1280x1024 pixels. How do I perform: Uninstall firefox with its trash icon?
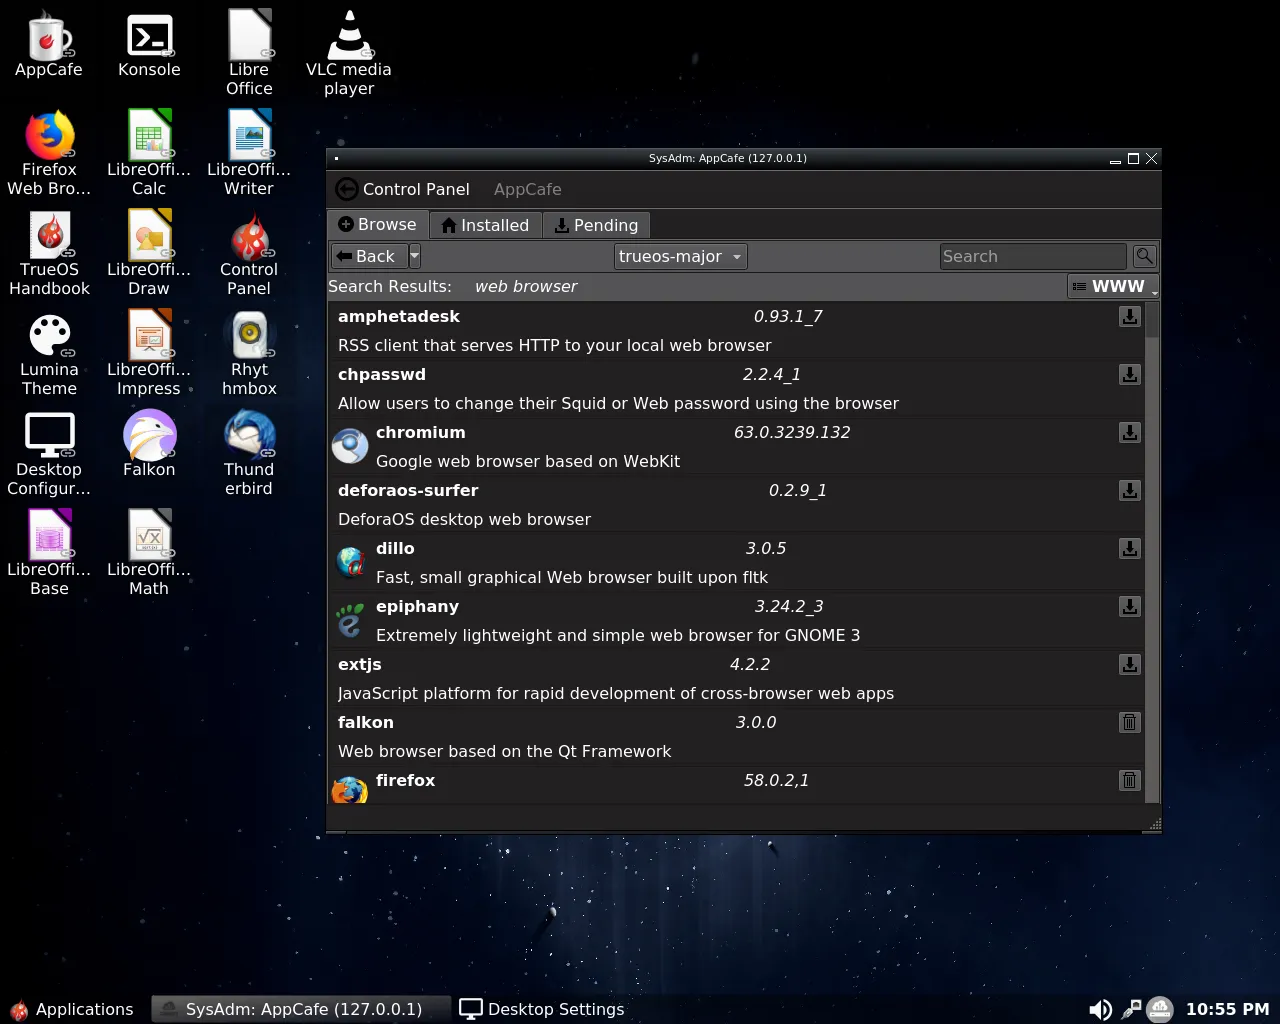[1129, 781]
